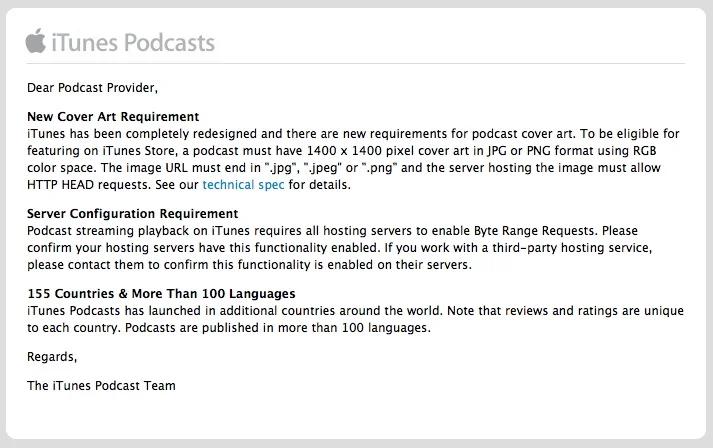The image size is (713, 448).
Task: Click the 'Regards,' closing line
Action: (52, 357)
